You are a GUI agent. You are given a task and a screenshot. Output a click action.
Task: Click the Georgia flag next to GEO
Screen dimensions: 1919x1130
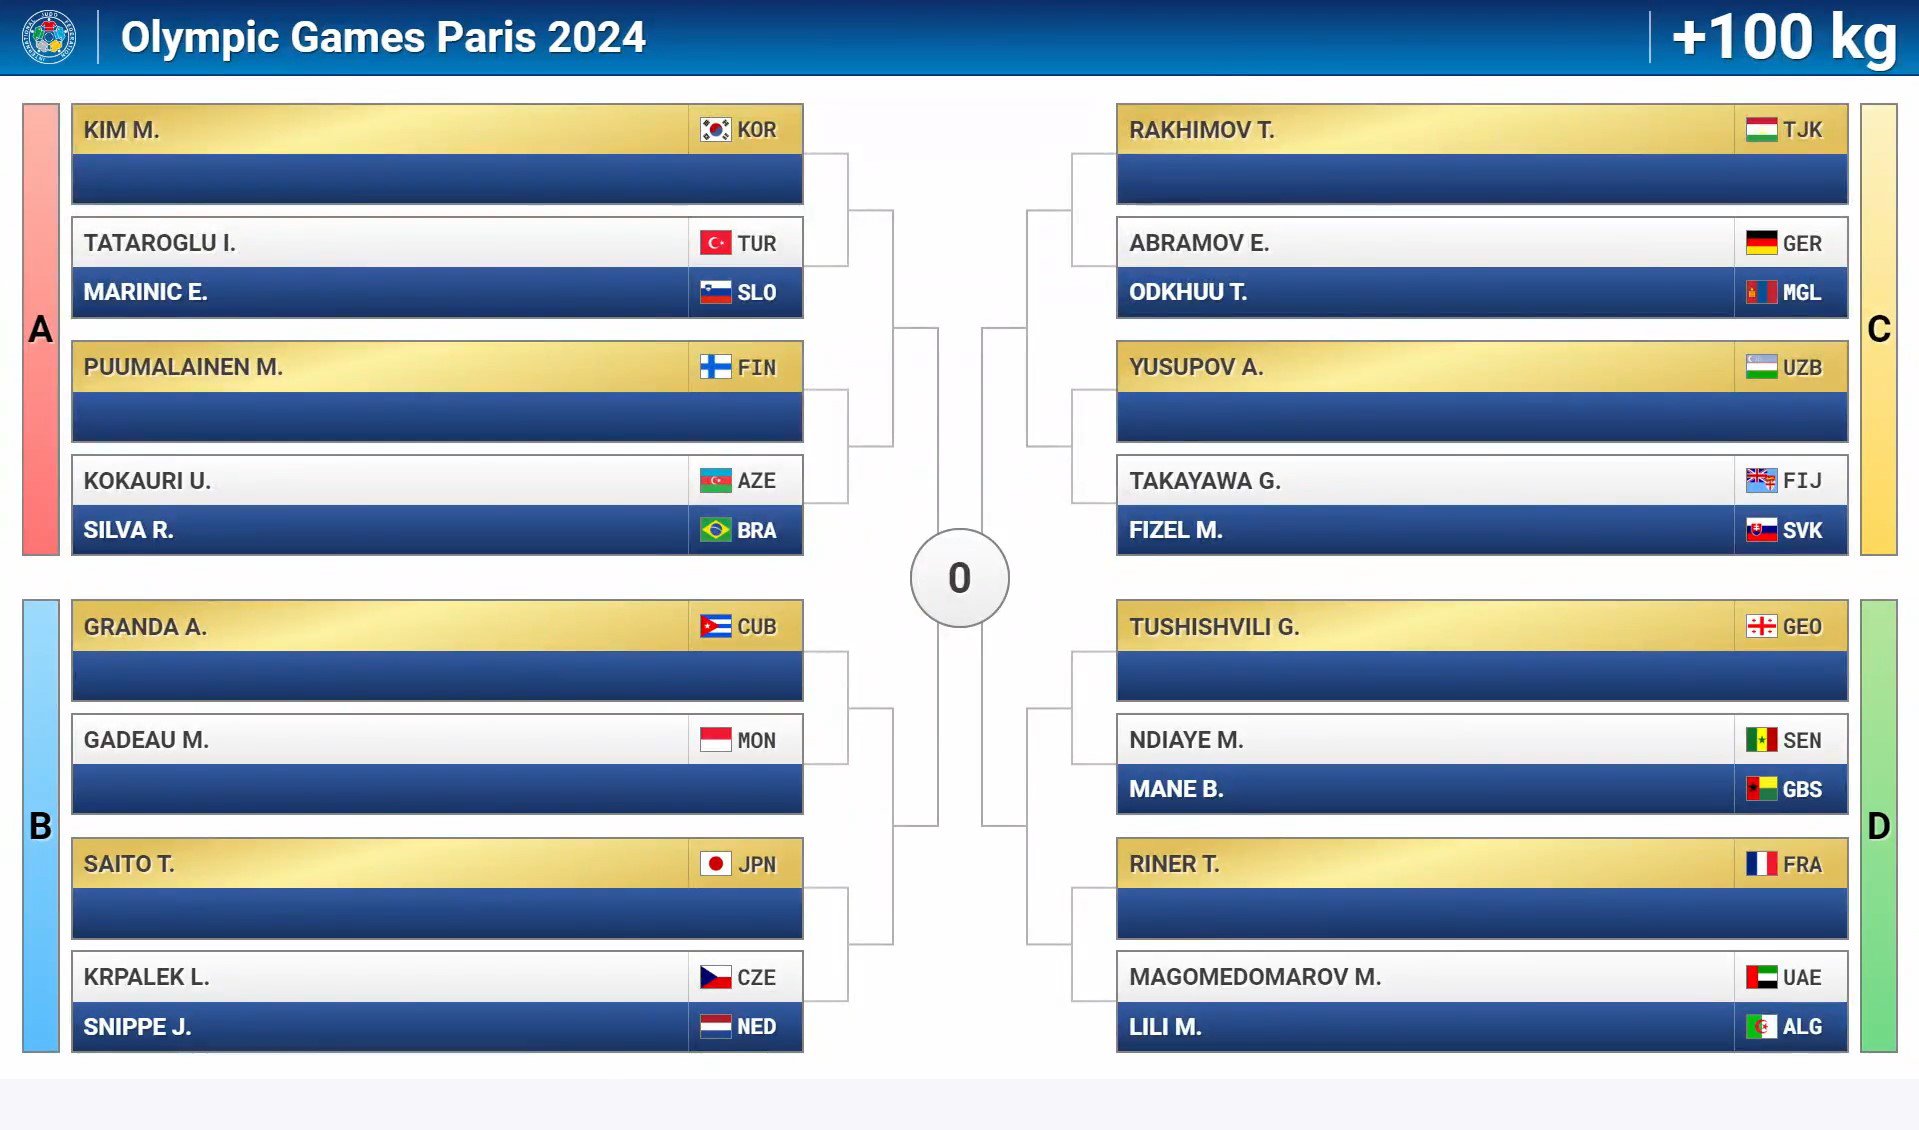click(1761, 627)
